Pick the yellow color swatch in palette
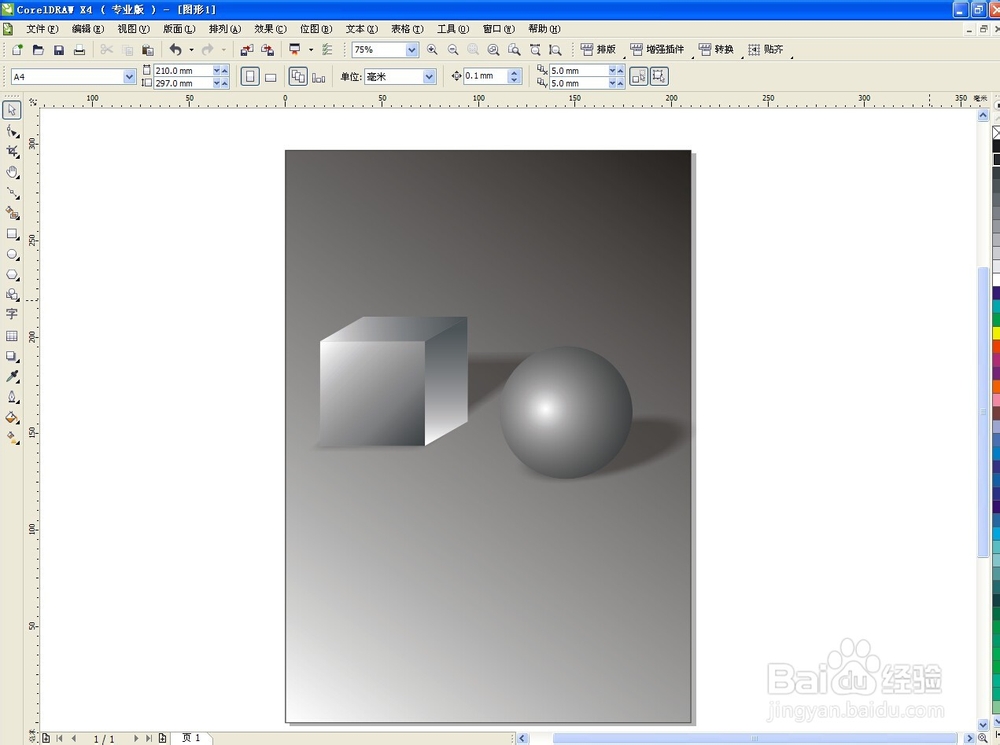The width and height of the screenshot is (1000, 745). tap(996, 334)
